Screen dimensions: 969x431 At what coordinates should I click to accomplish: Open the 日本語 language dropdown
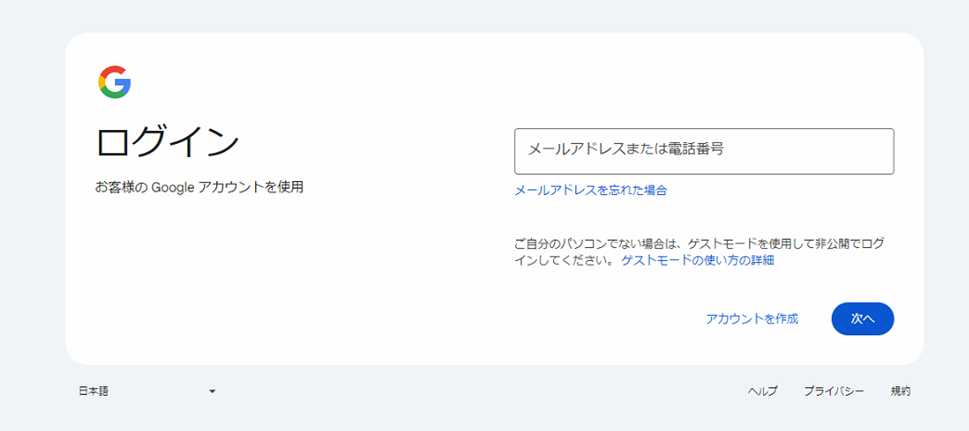pos(148,391)
